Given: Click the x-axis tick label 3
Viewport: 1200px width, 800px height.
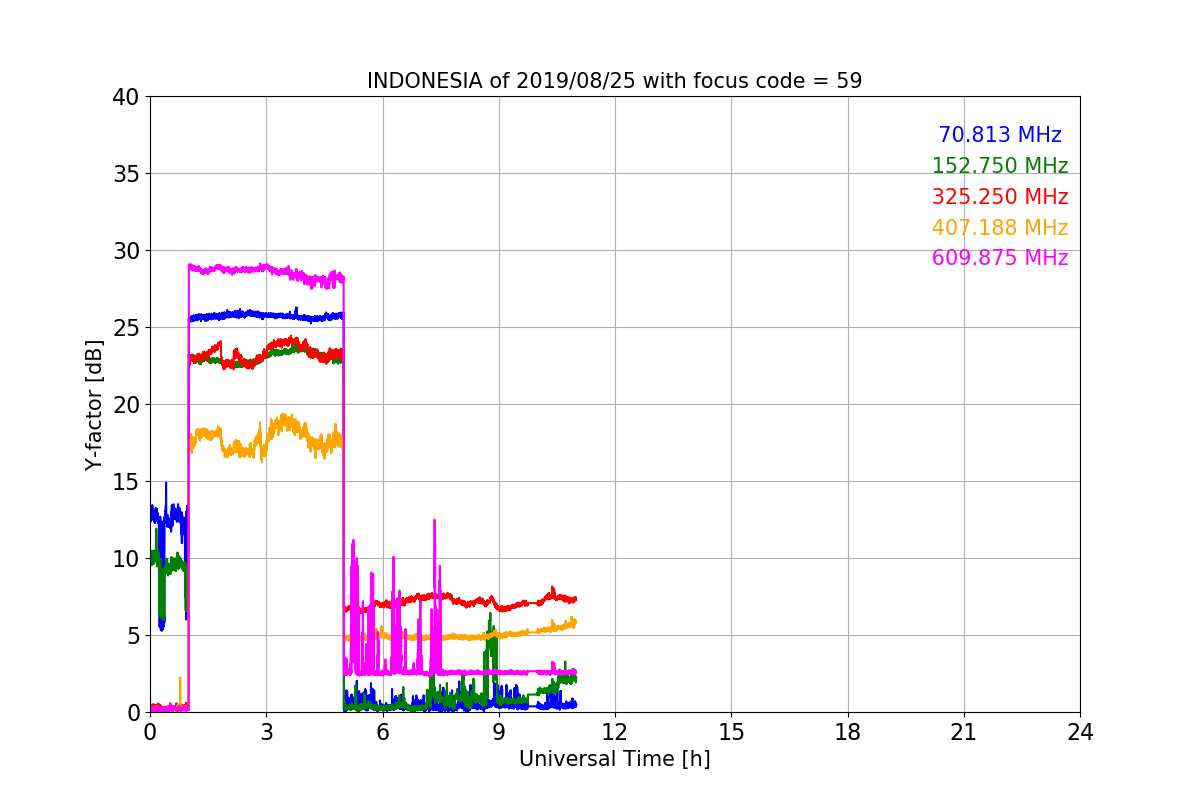Looking at the screenshot, I should pos(266,732).
